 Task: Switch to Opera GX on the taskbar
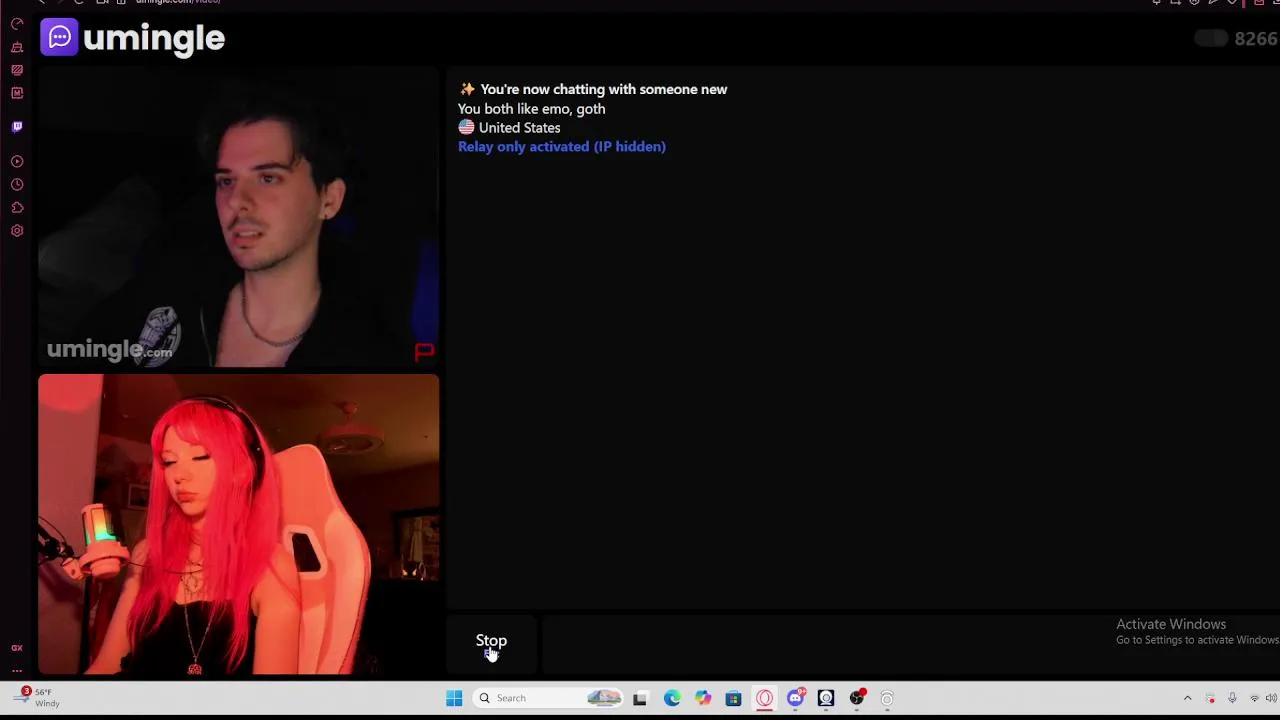[764, 698]
